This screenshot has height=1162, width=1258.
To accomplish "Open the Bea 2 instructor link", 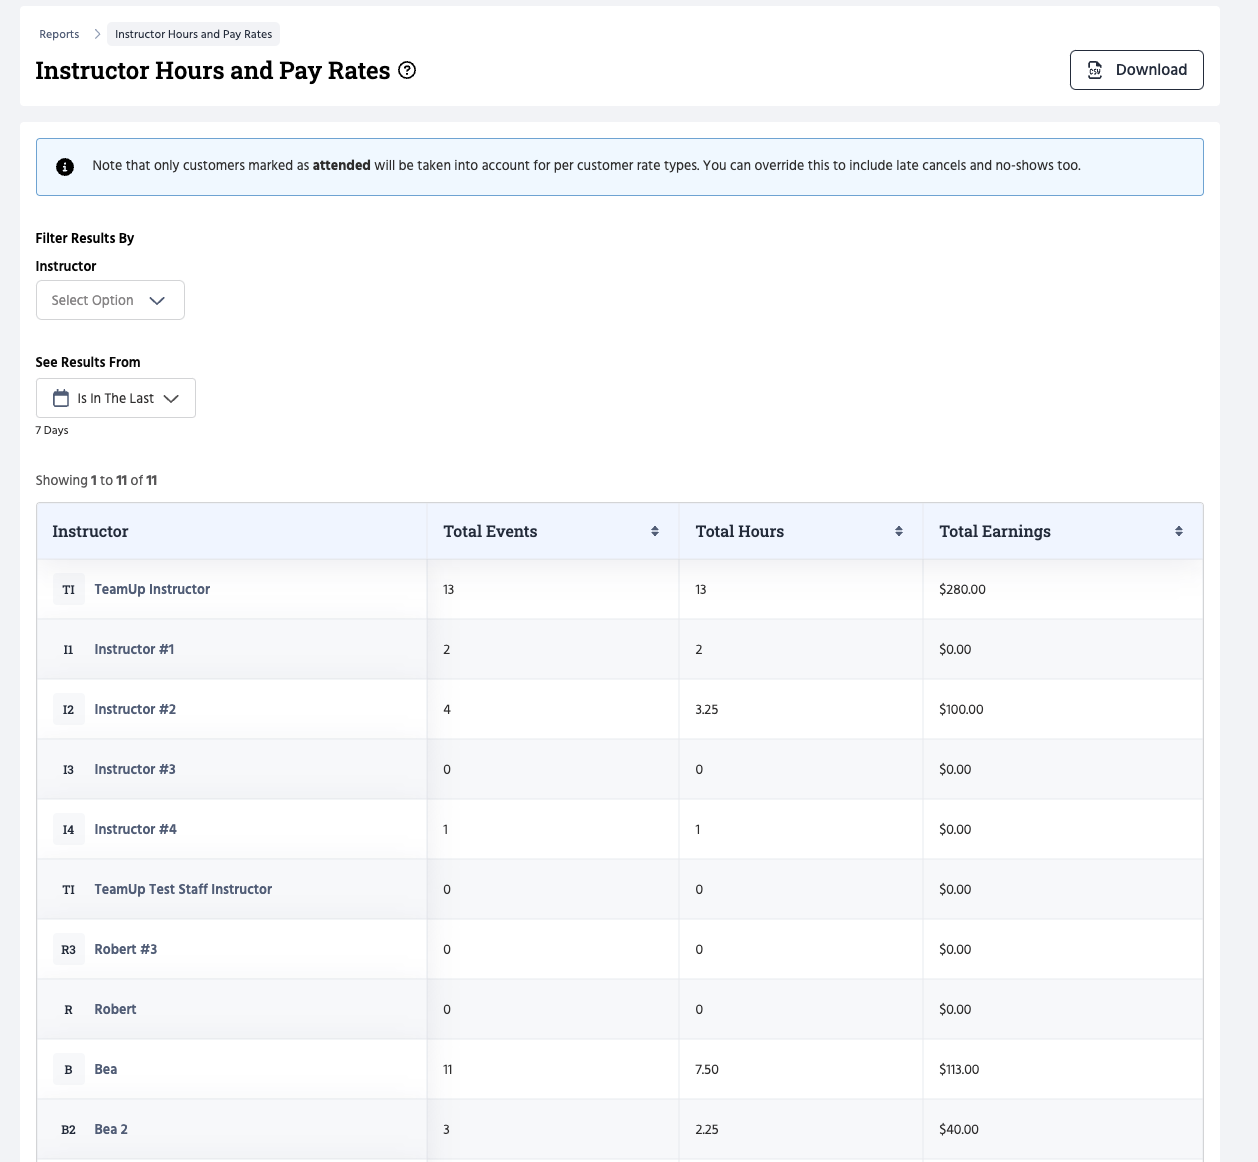I will pos(110,1129).
